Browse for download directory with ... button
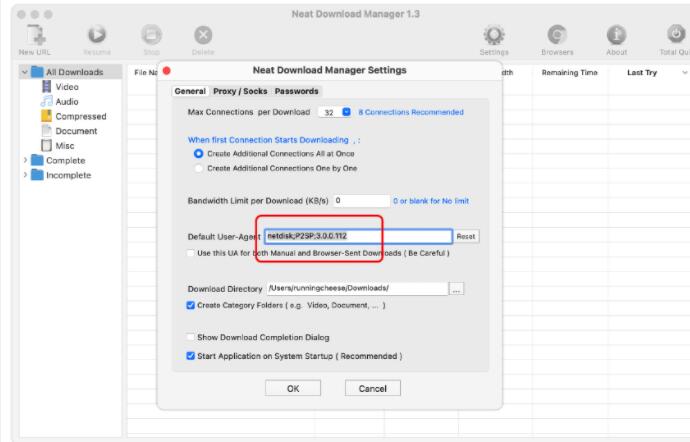 456,289
